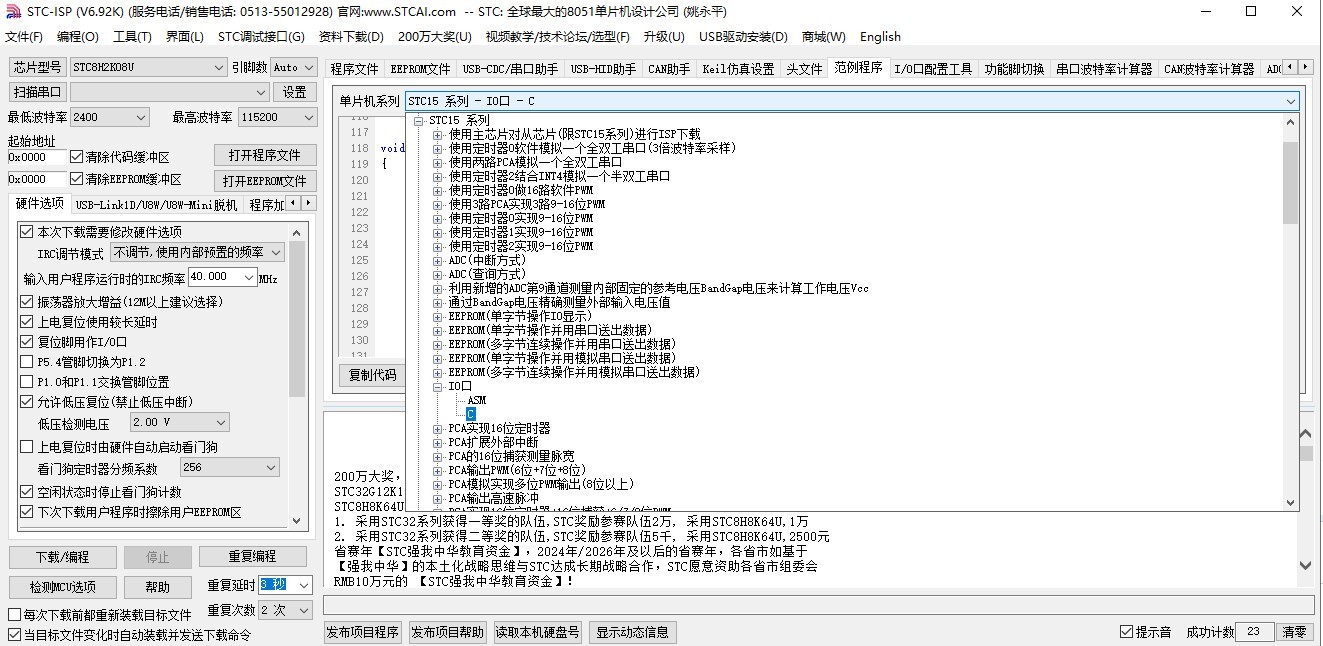
Task: Expand the PCA输出高速脉冲 tree node
Action: (x=437, y=498)
